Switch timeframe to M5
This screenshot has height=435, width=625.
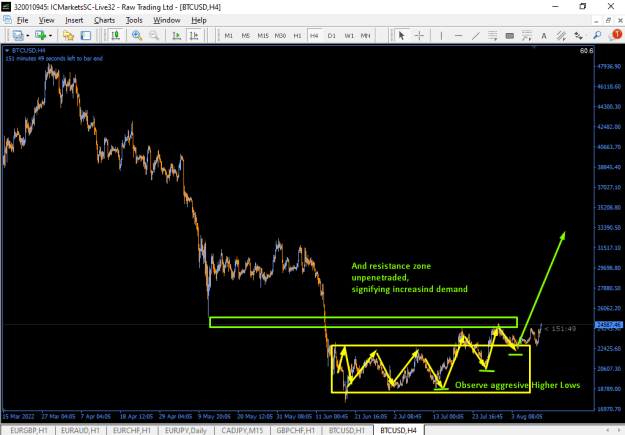click(x=246, y=35)
